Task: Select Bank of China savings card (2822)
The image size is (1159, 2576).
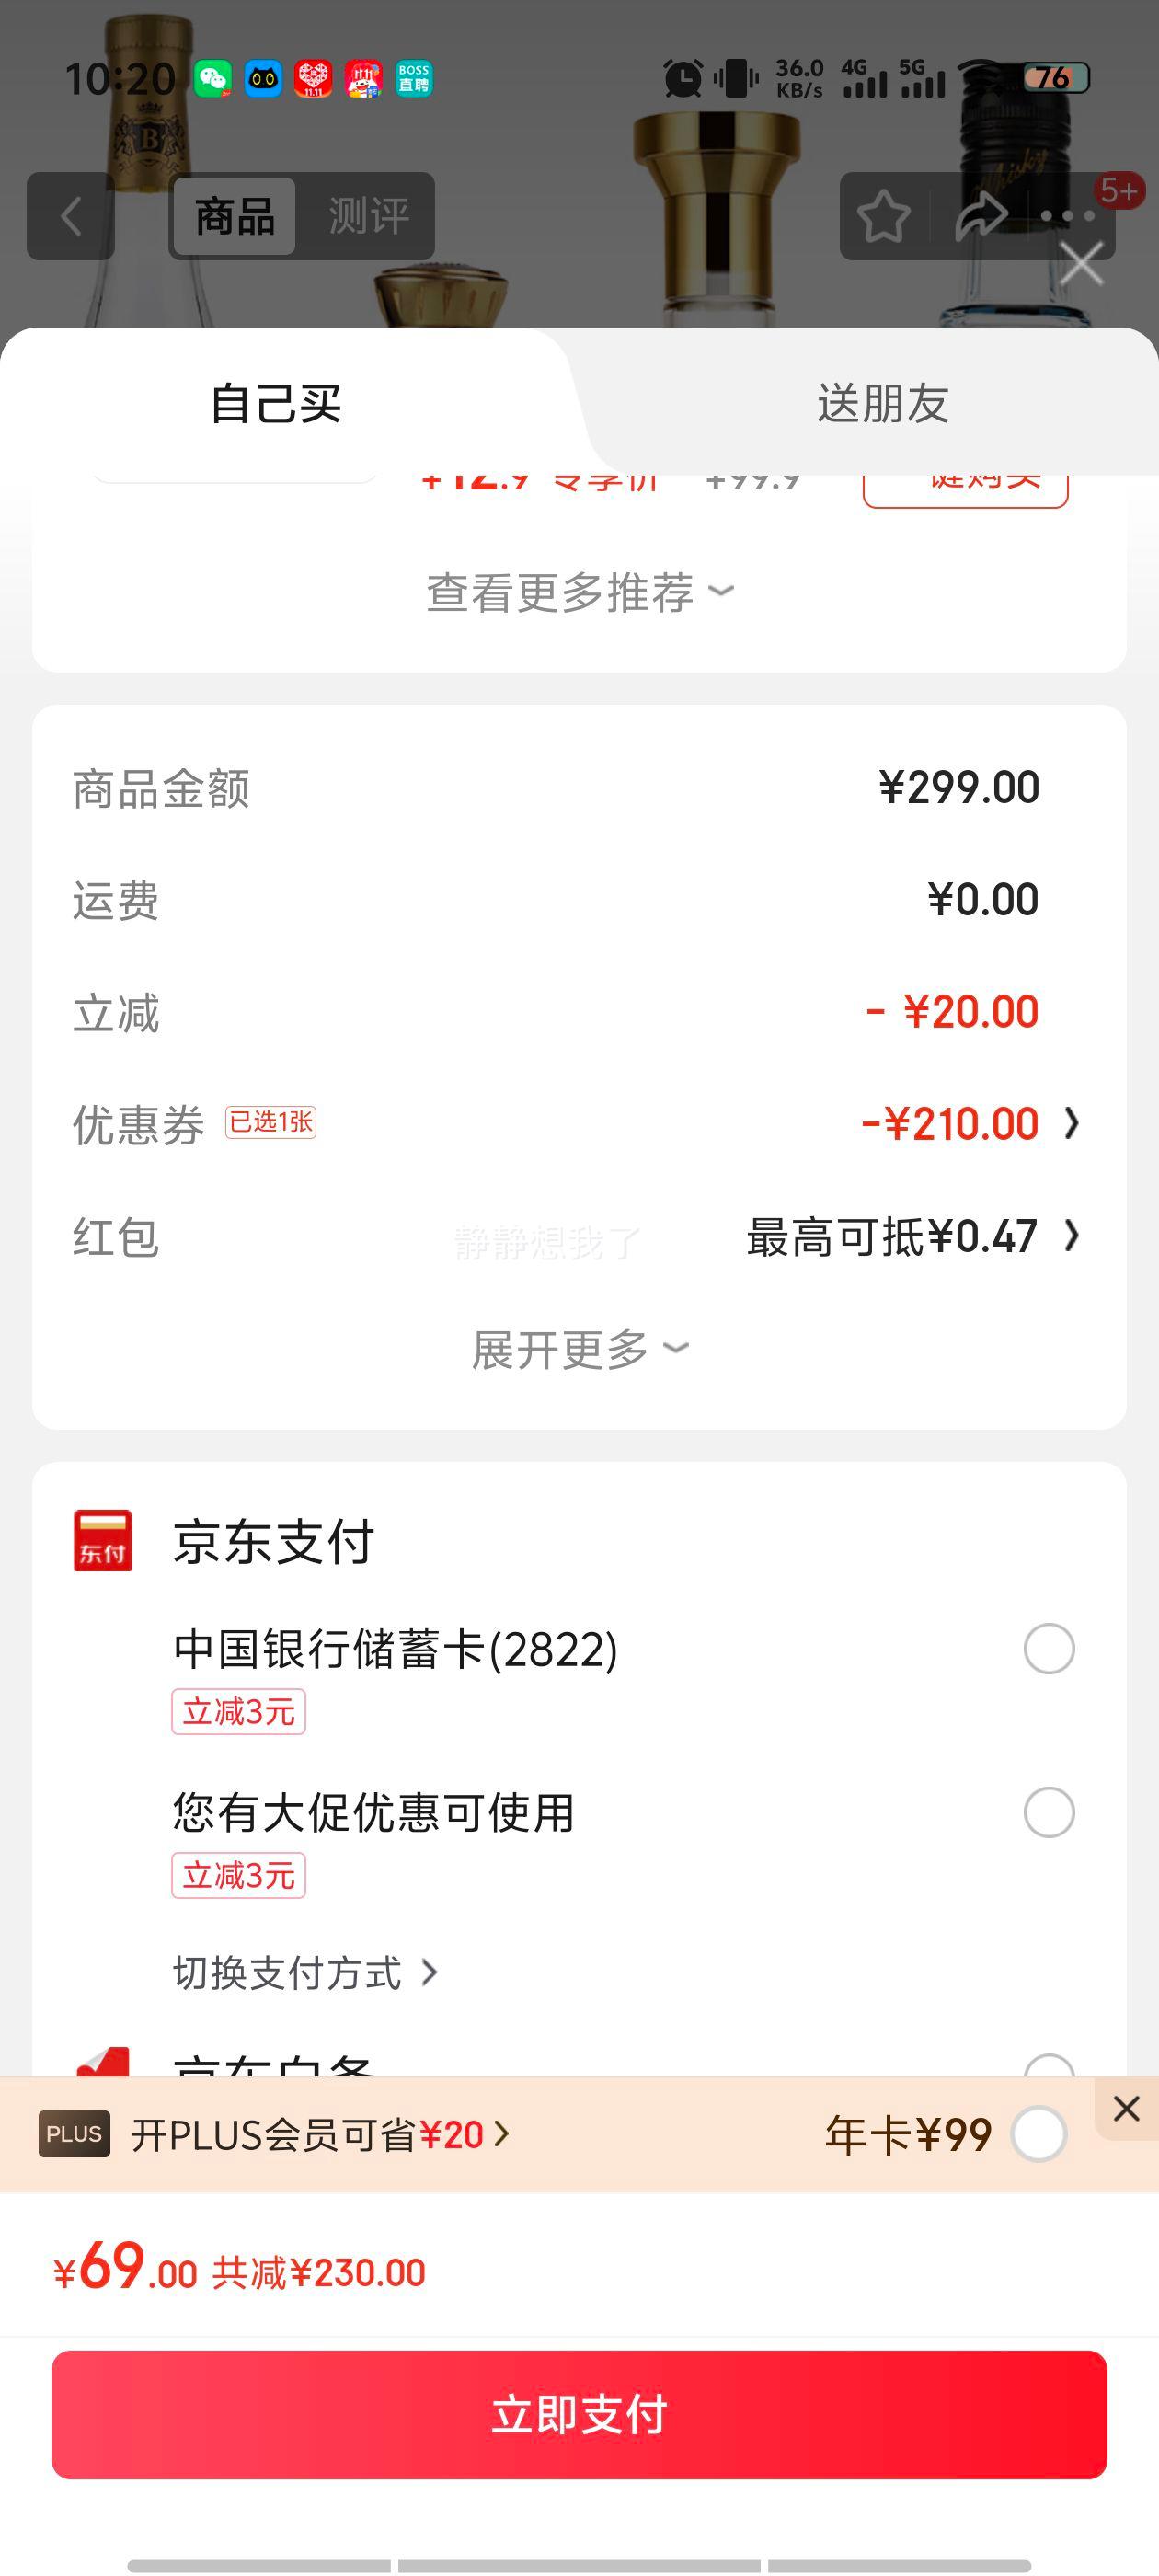Action: point(1048,1649)
